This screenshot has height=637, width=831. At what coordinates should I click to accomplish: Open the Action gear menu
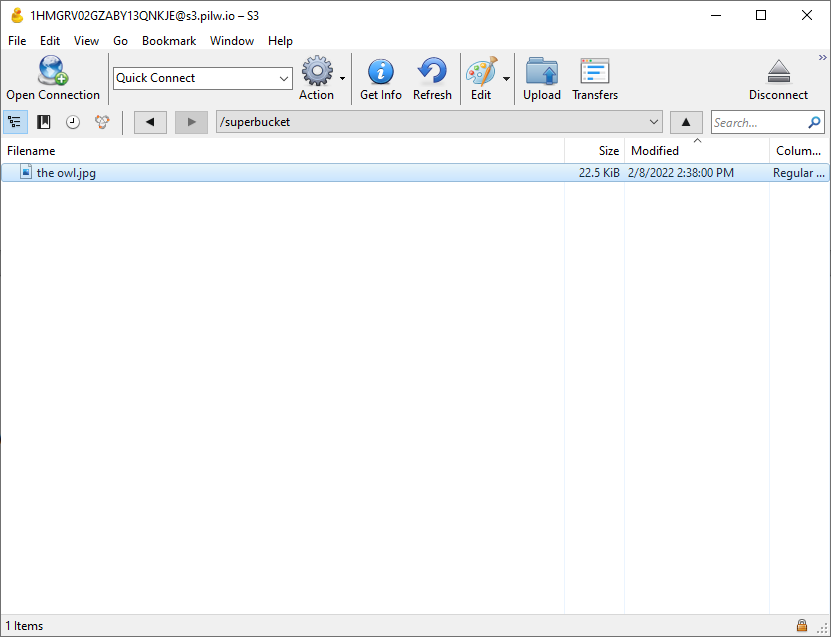[x=317, y=71]
